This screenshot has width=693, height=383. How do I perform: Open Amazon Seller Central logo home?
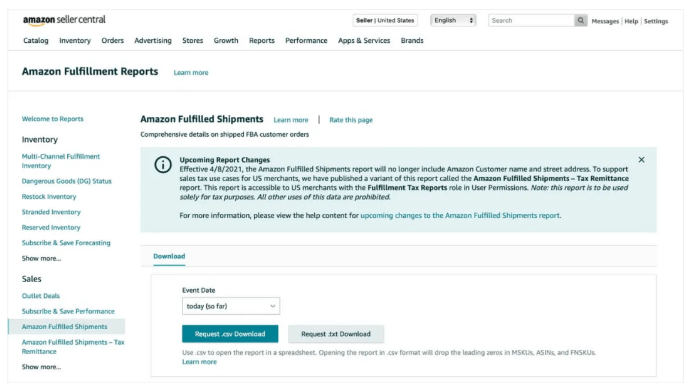pos(64,20)
